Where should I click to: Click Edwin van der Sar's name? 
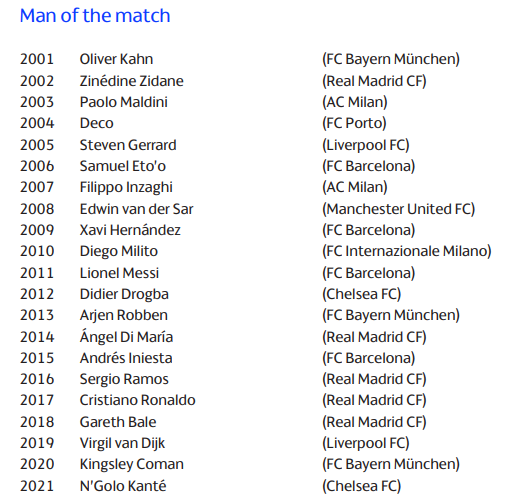tap(136, 209)
